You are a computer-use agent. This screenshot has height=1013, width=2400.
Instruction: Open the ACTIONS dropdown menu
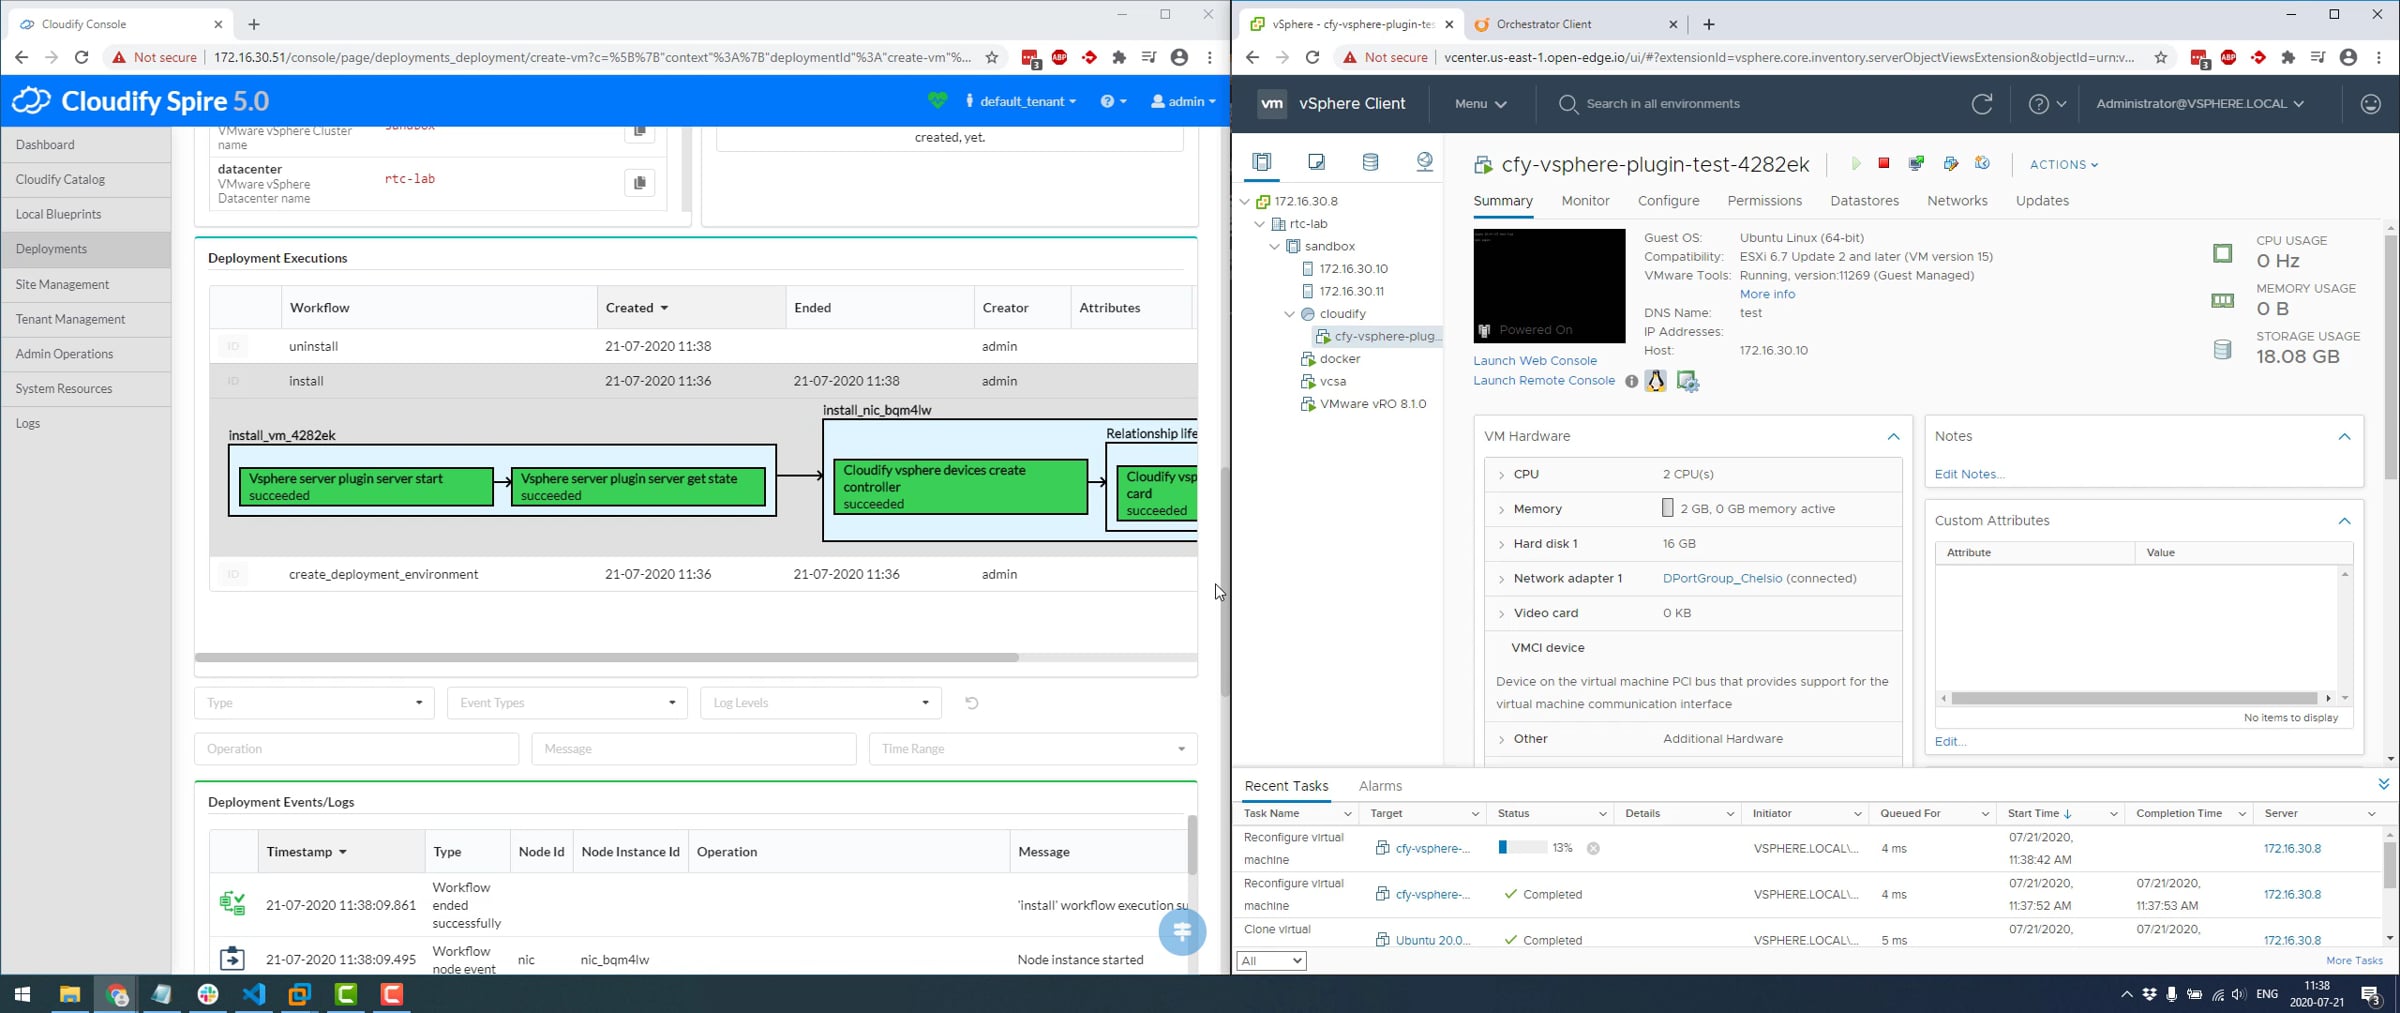pyautogui.click(x=2063, y=164)
